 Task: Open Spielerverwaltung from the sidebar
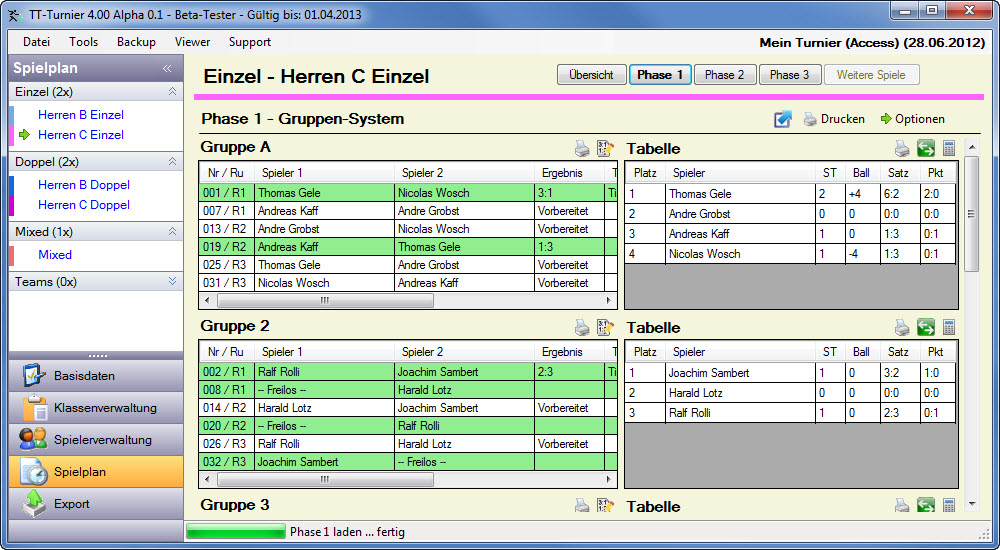tap(102, 440)
